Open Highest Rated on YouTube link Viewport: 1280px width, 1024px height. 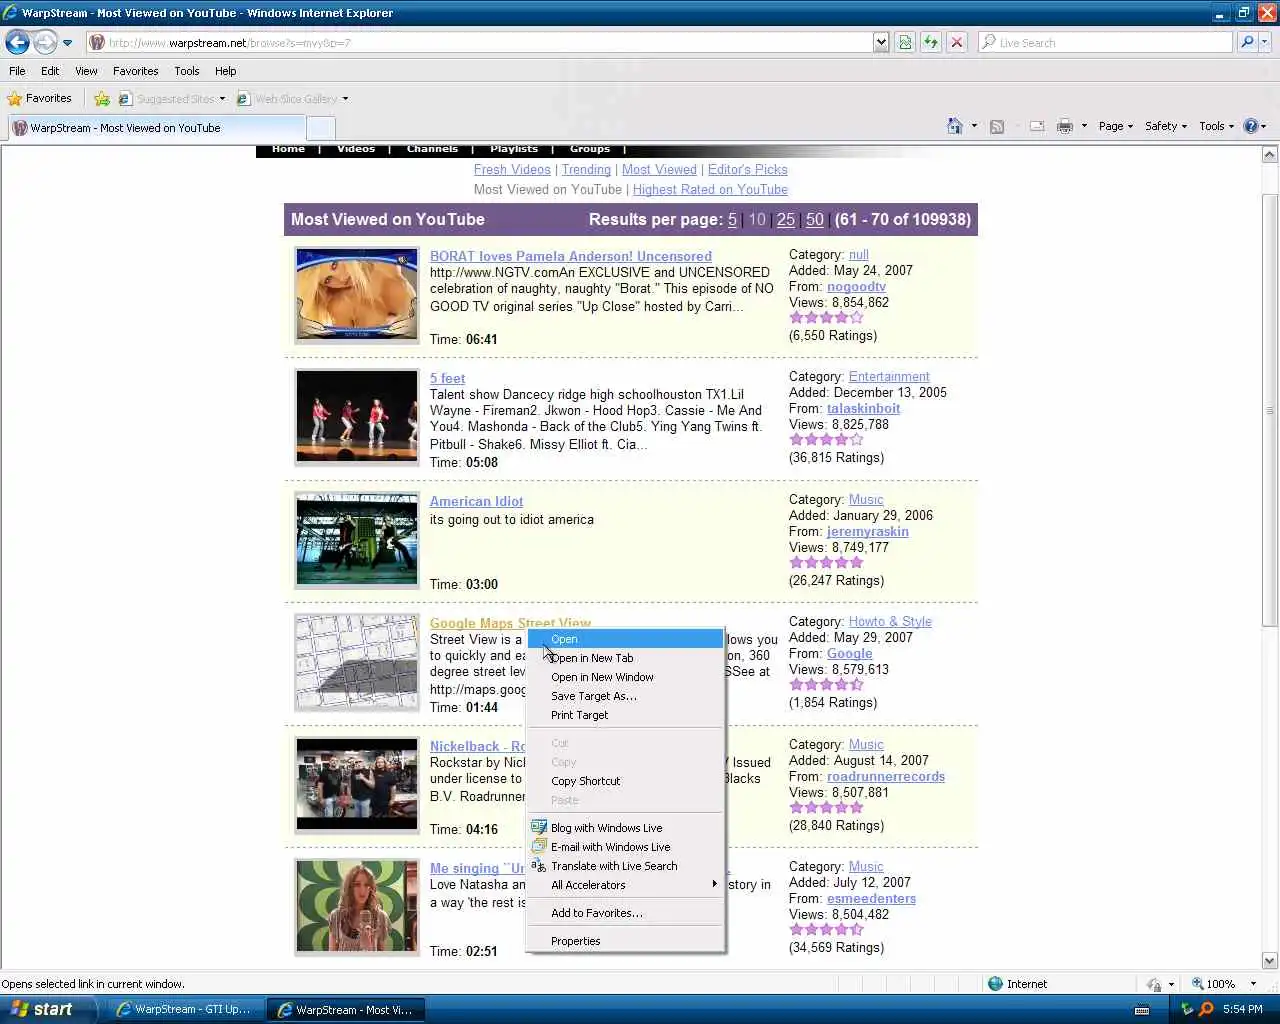[710, 190]
